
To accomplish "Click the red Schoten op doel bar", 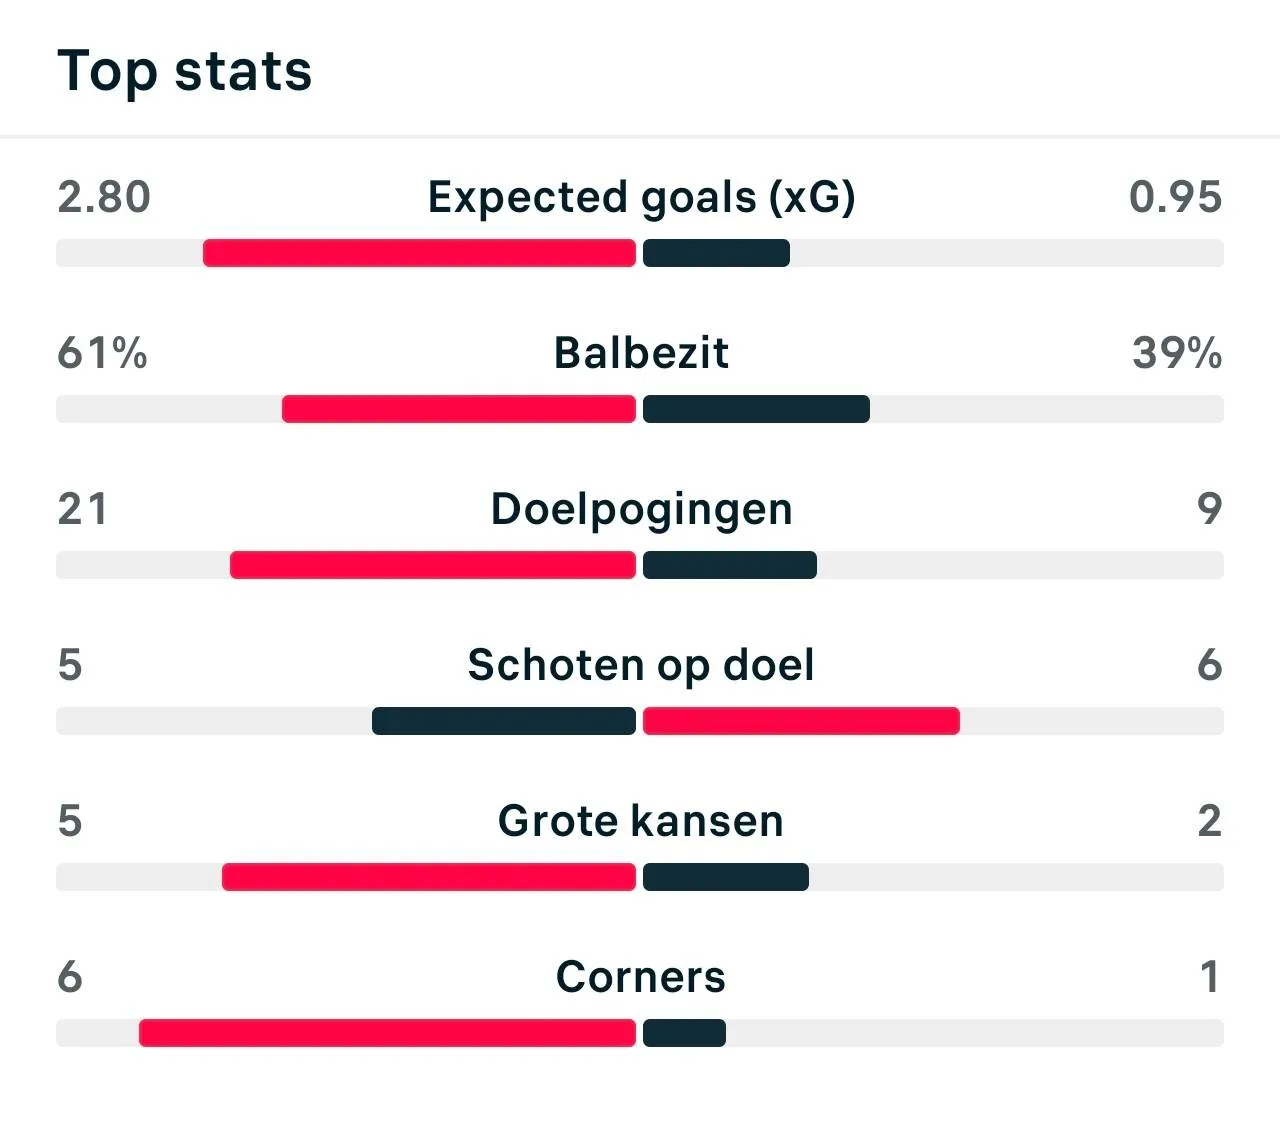I will coord(801,721).
